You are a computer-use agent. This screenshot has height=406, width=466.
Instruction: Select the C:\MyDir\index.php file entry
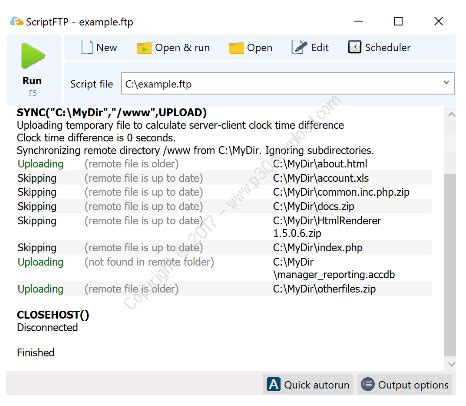click(318, 248)
